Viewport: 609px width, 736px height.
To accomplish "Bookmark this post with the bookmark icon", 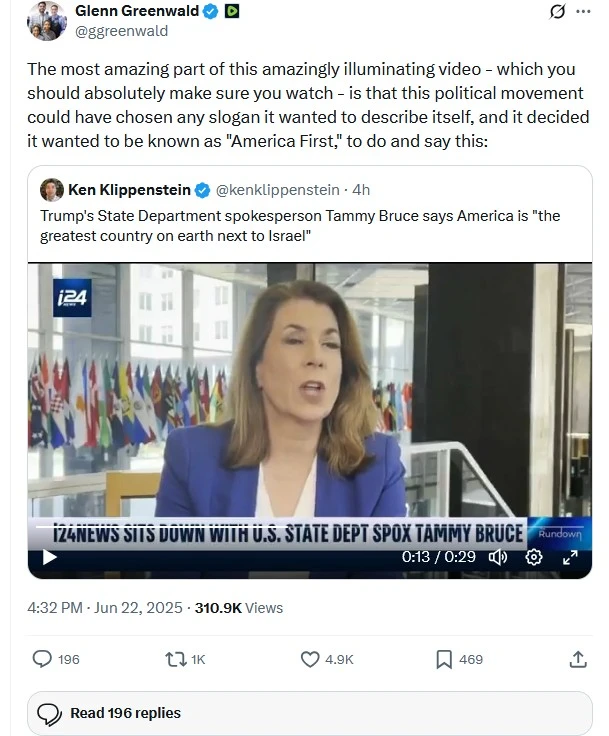I will (x=444, y=659).
